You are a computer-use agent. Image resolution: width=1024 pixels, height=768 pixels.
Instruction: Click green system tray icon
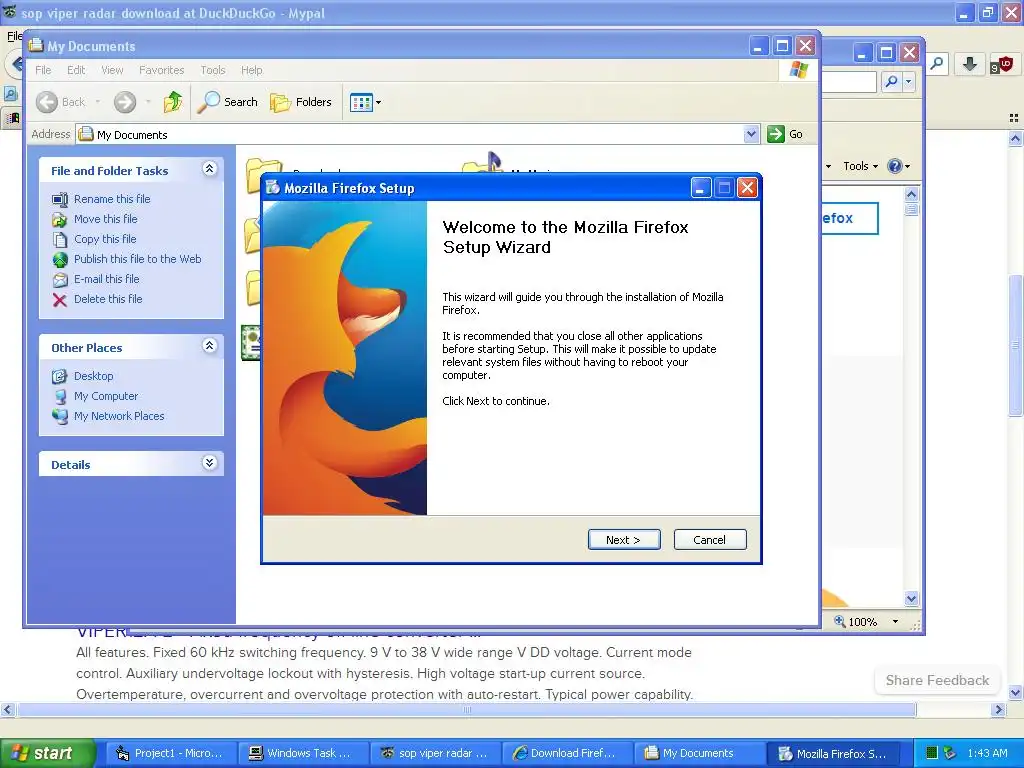coord(932,753)
